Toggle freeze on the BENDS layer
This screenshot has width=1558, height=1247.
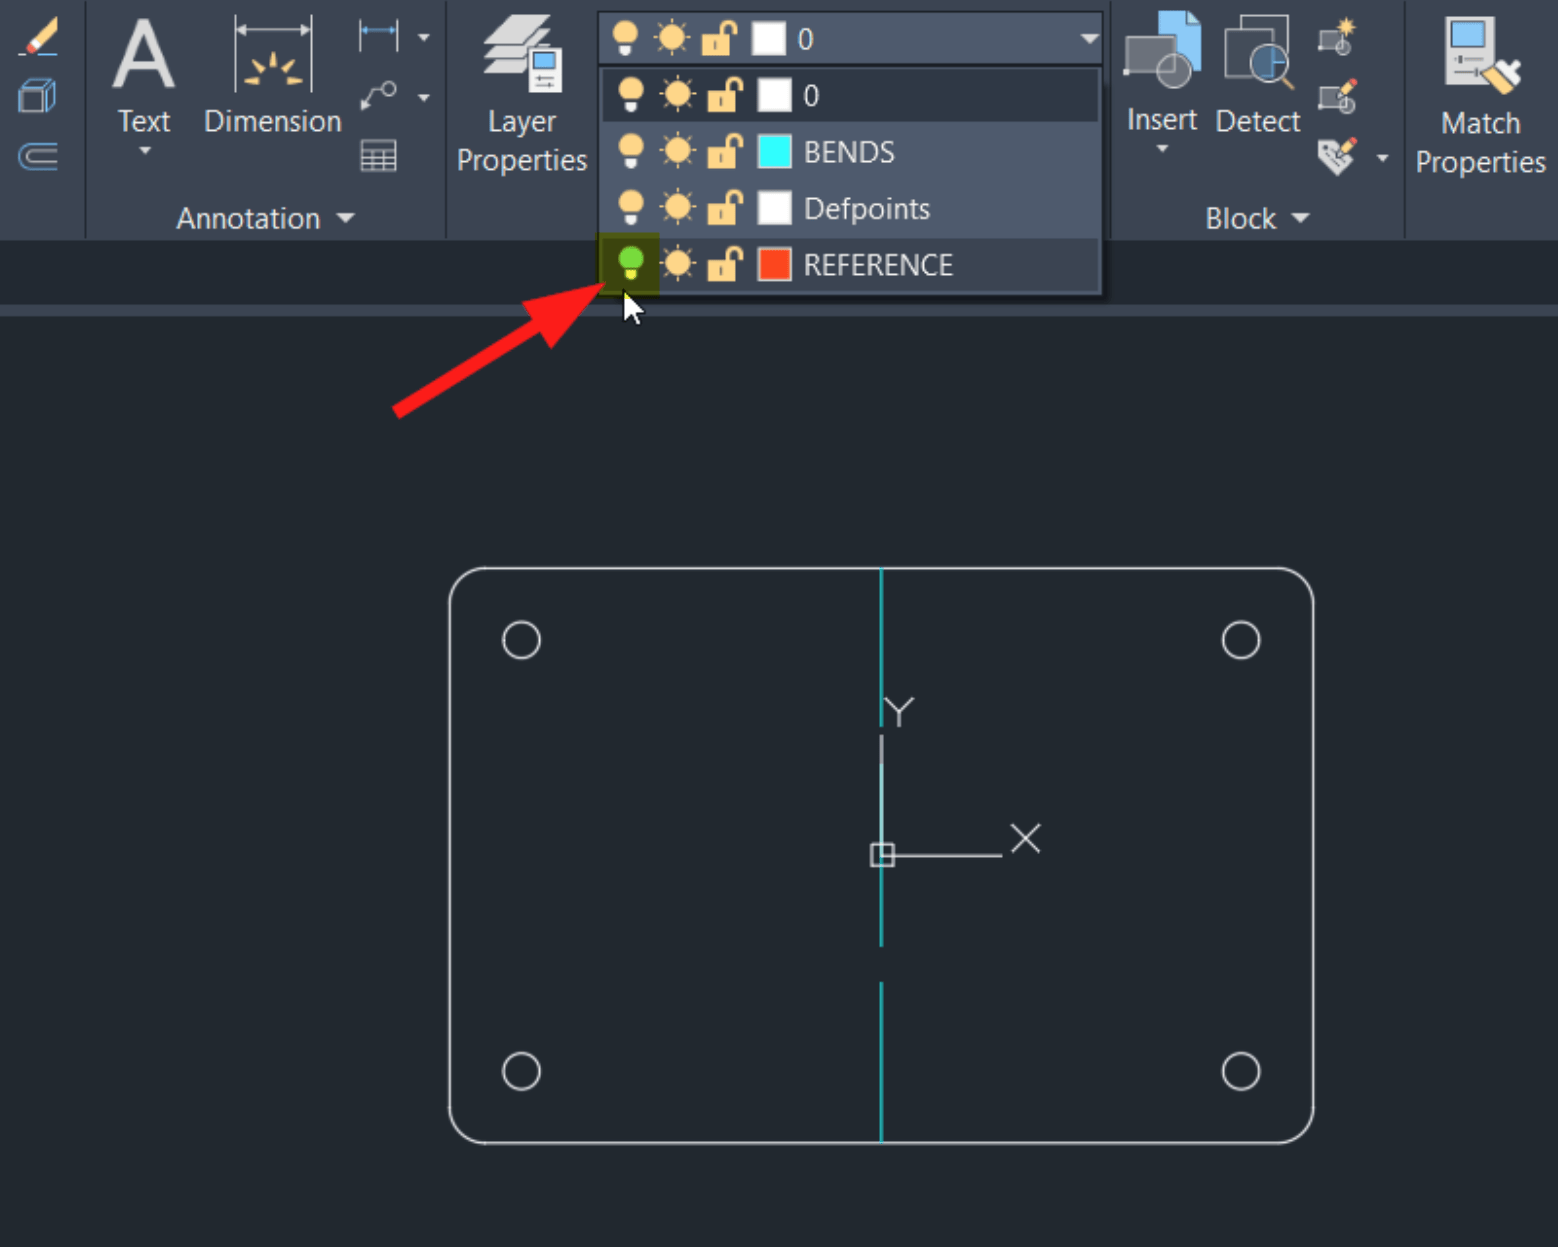677,151
